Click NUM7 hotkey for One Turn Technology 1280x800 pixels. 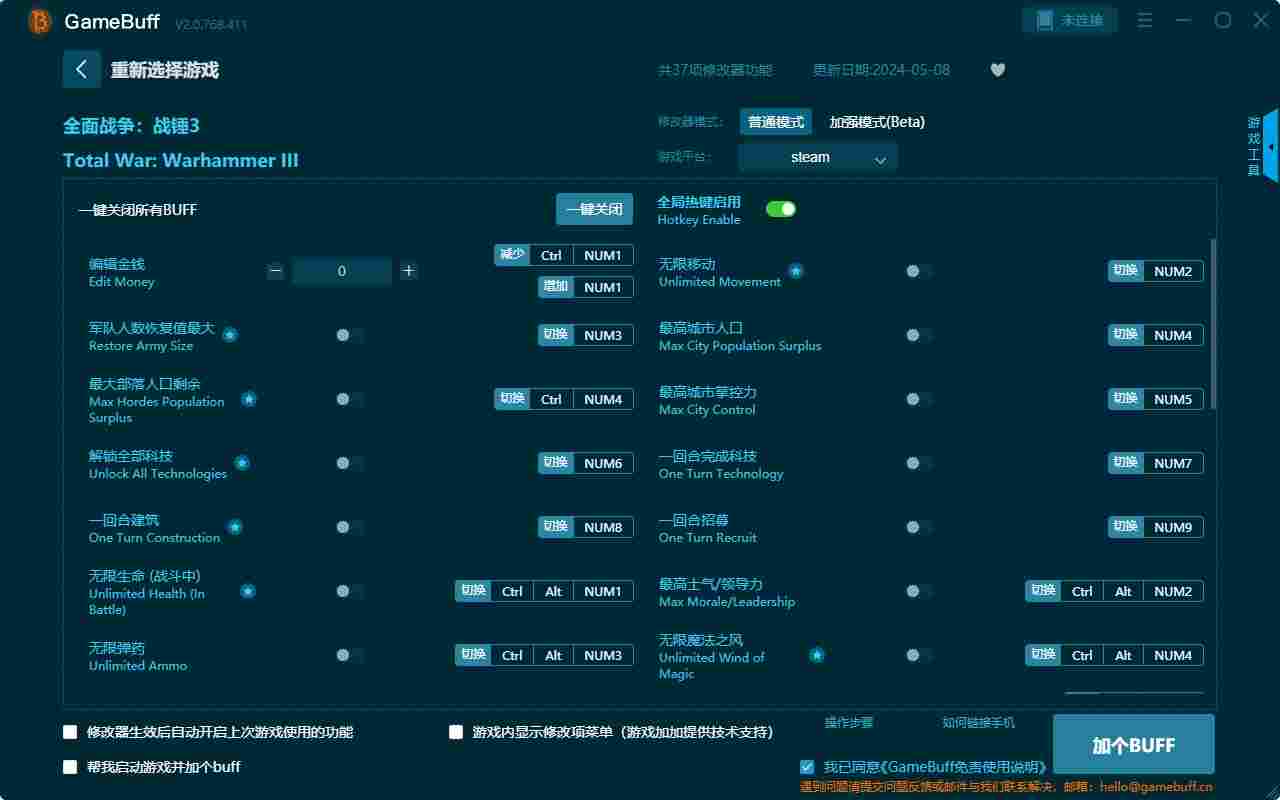tap(1173, 463)
